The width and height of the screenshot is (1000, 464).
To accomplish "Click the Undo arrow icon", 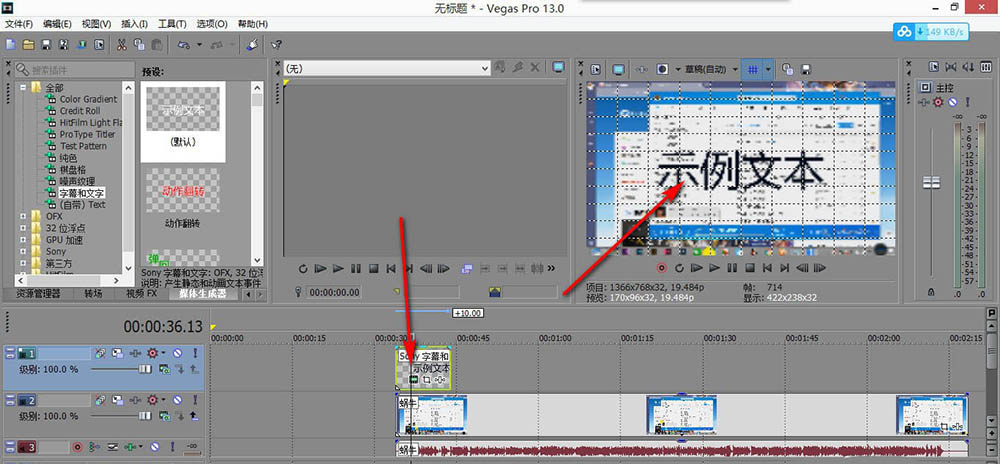I will click(184, 45).
